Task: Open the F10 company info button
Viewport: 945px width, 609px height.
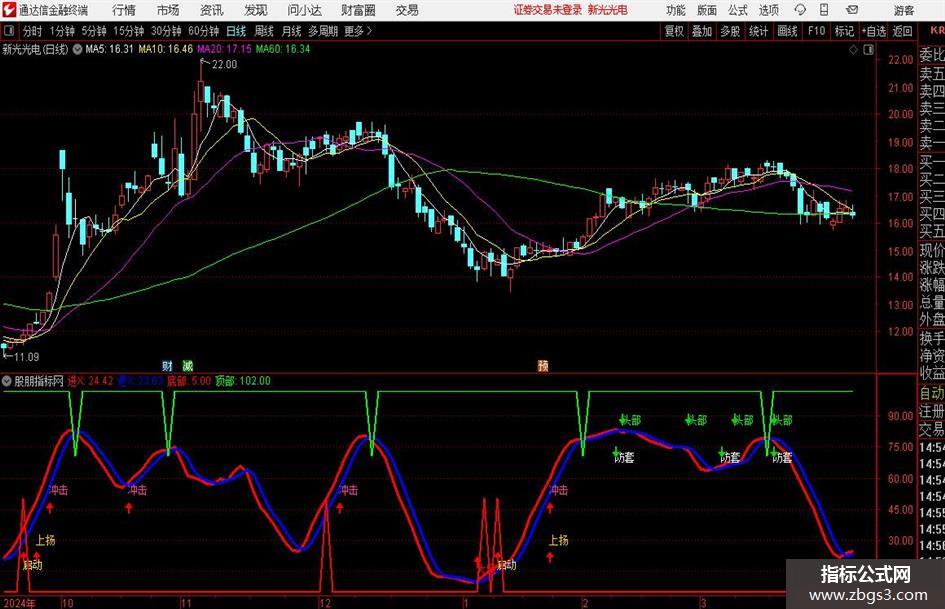Action: 817,31
